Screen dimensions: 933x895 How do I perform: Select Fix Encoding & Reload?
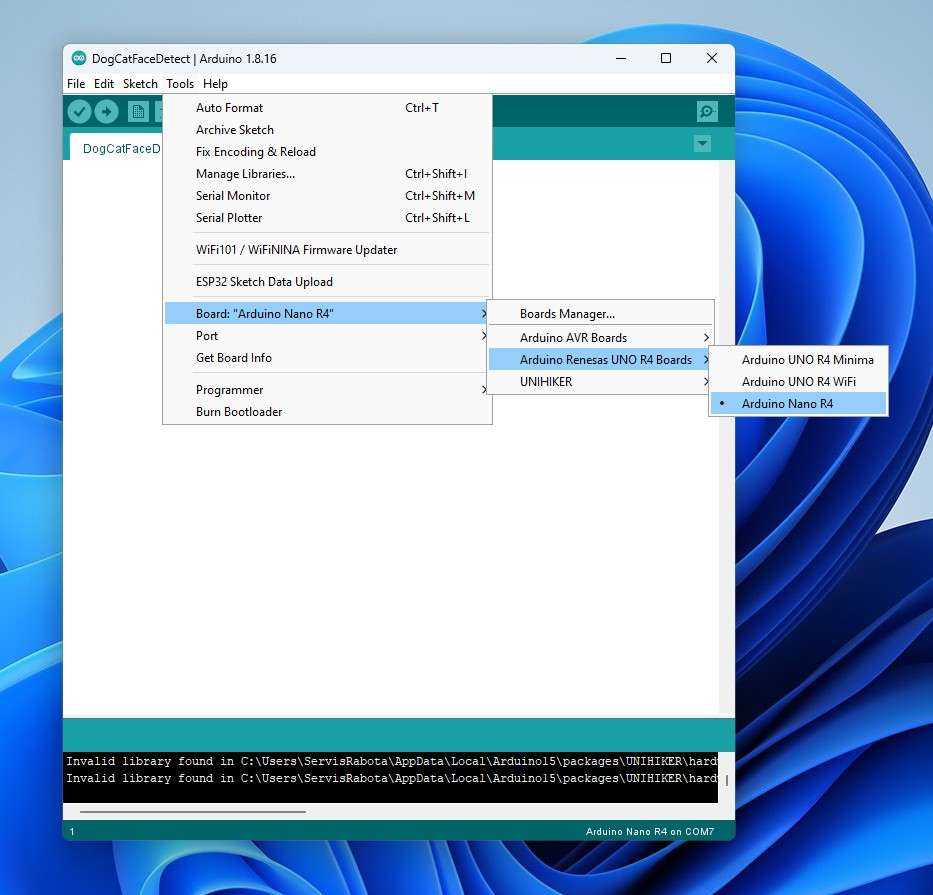pos(327,152)
